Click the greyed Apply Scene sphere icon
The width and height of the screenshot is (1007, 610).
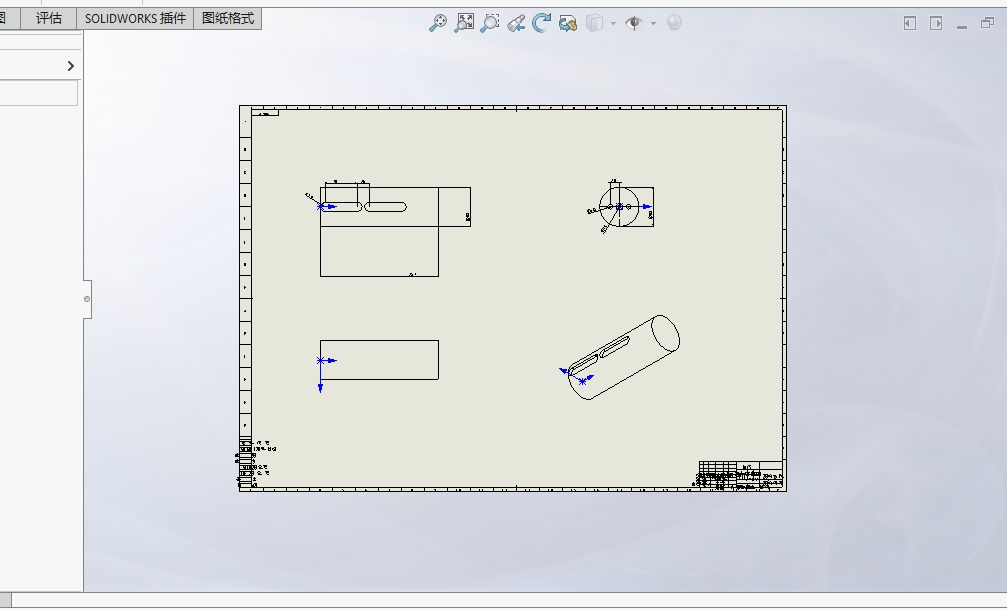674,23
